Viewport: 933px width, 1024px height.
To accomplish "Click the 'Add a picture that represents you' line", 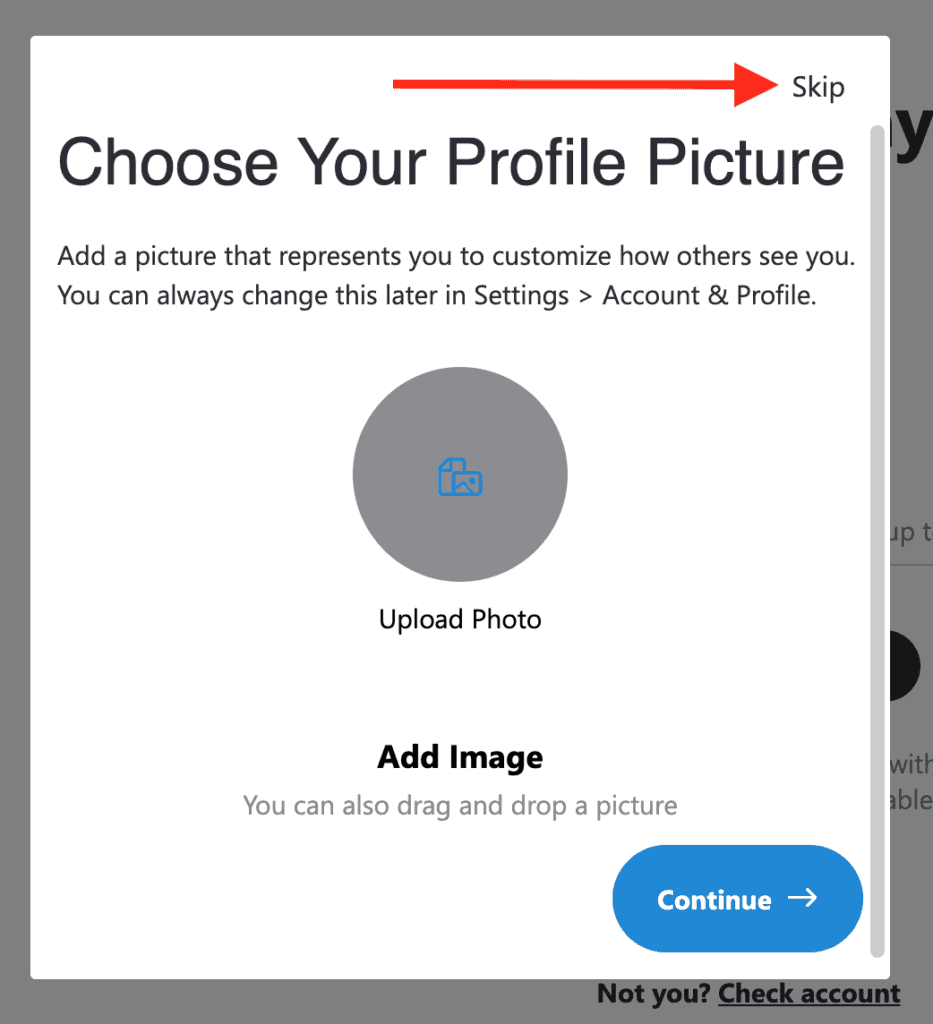I will pos(456,256).
